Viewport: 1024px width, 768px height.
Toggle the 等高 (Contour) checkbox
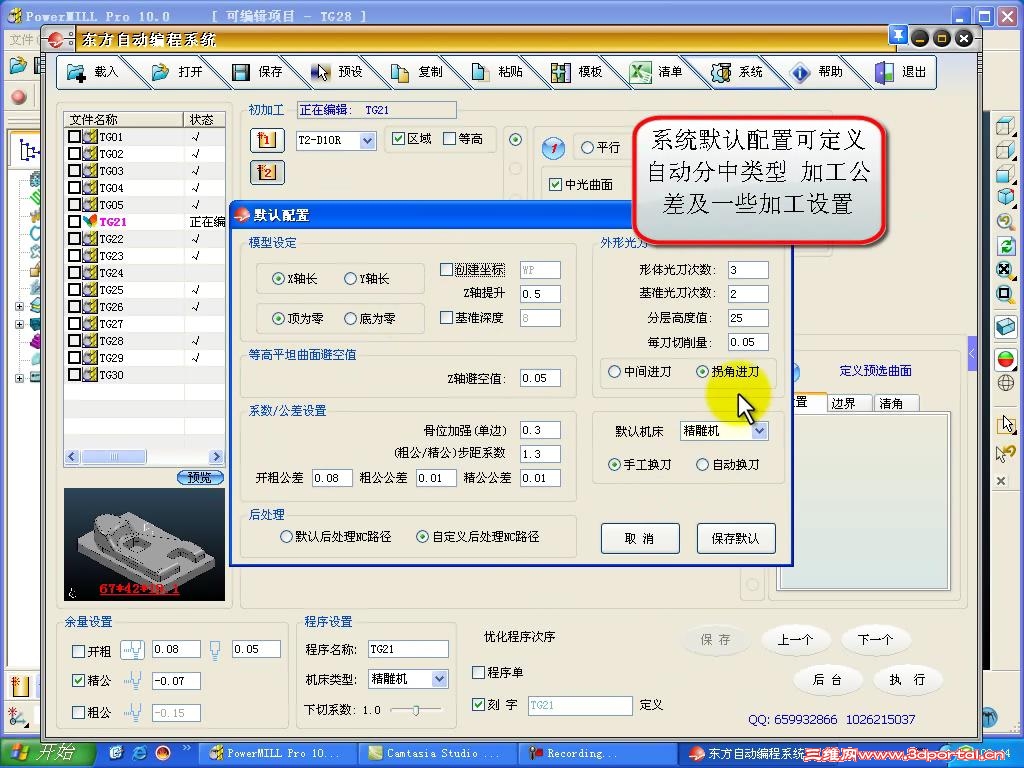pos(449,138)
